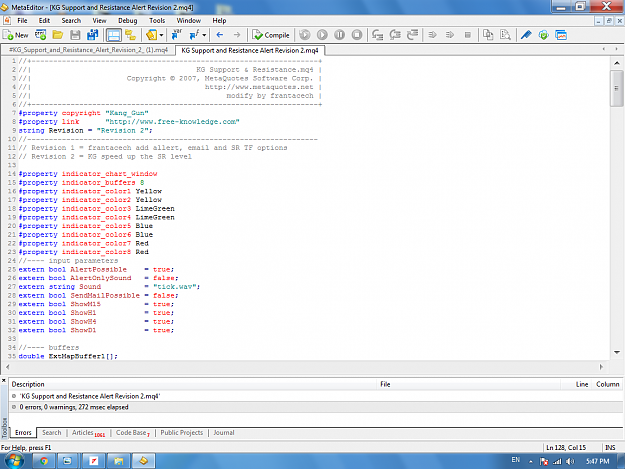625x469 pixels.
Task: Close the Toolbox panel with X
Action: coord(4,381)
